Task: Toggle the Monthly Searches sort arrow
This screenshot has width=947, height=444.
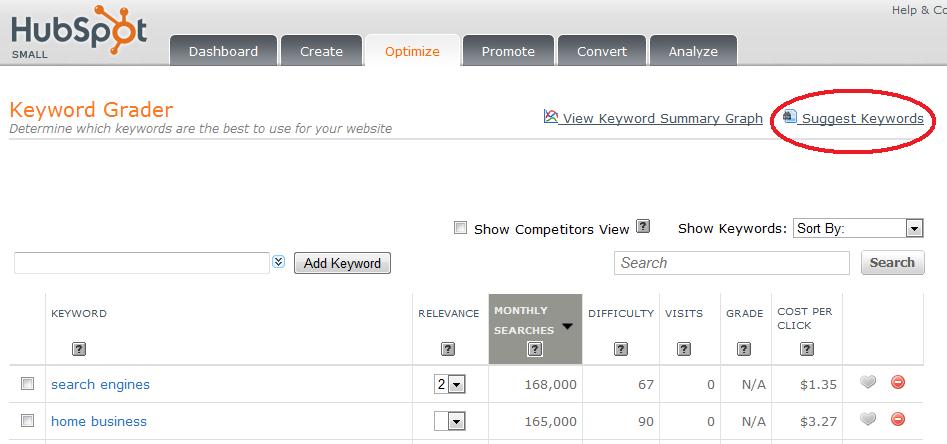Action: [567, 326]
